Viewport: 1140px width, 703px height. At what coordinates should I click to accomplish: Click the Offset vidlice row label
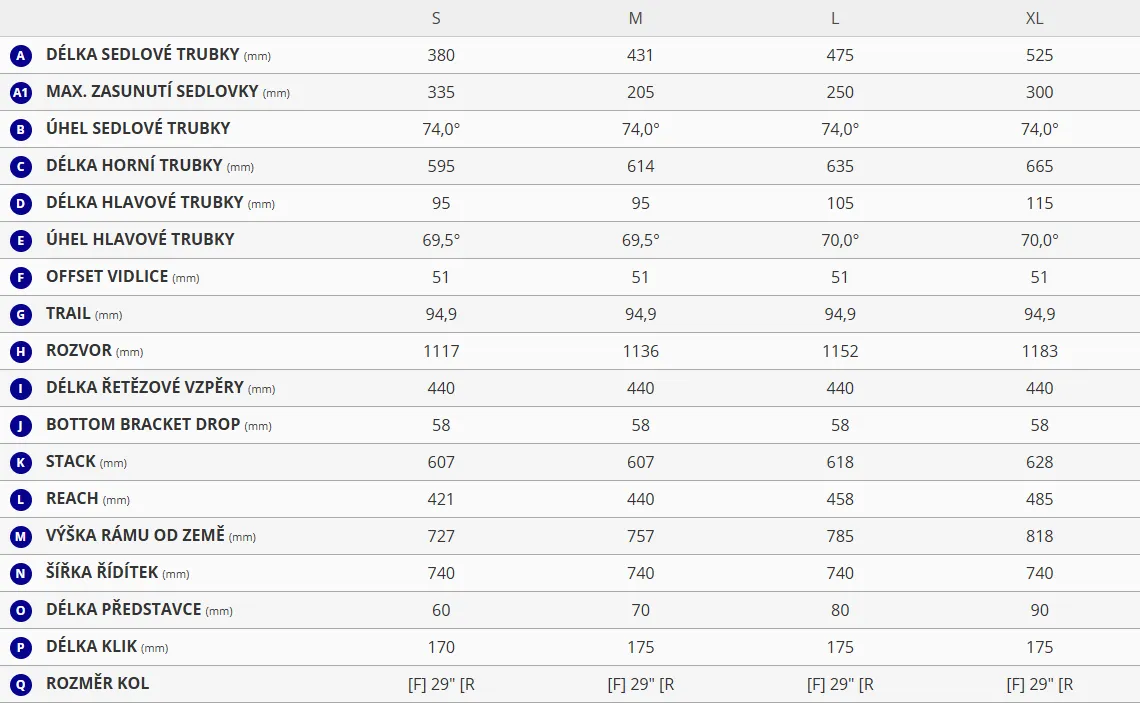pos(107,277)
